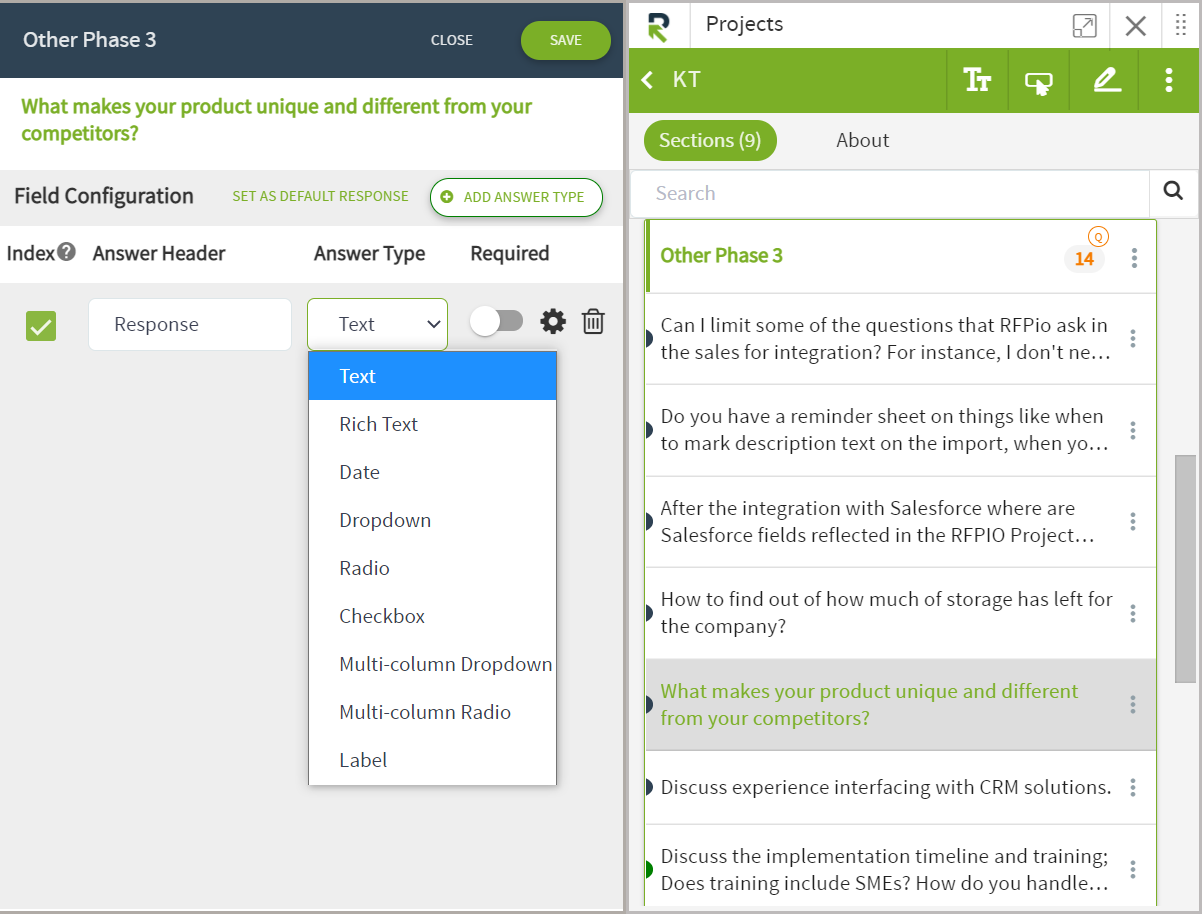Open 'Discuss experience interfacing with CRM solutions'
The width and height of the screenshot is (1202, 914).
[x=886, y=788]
